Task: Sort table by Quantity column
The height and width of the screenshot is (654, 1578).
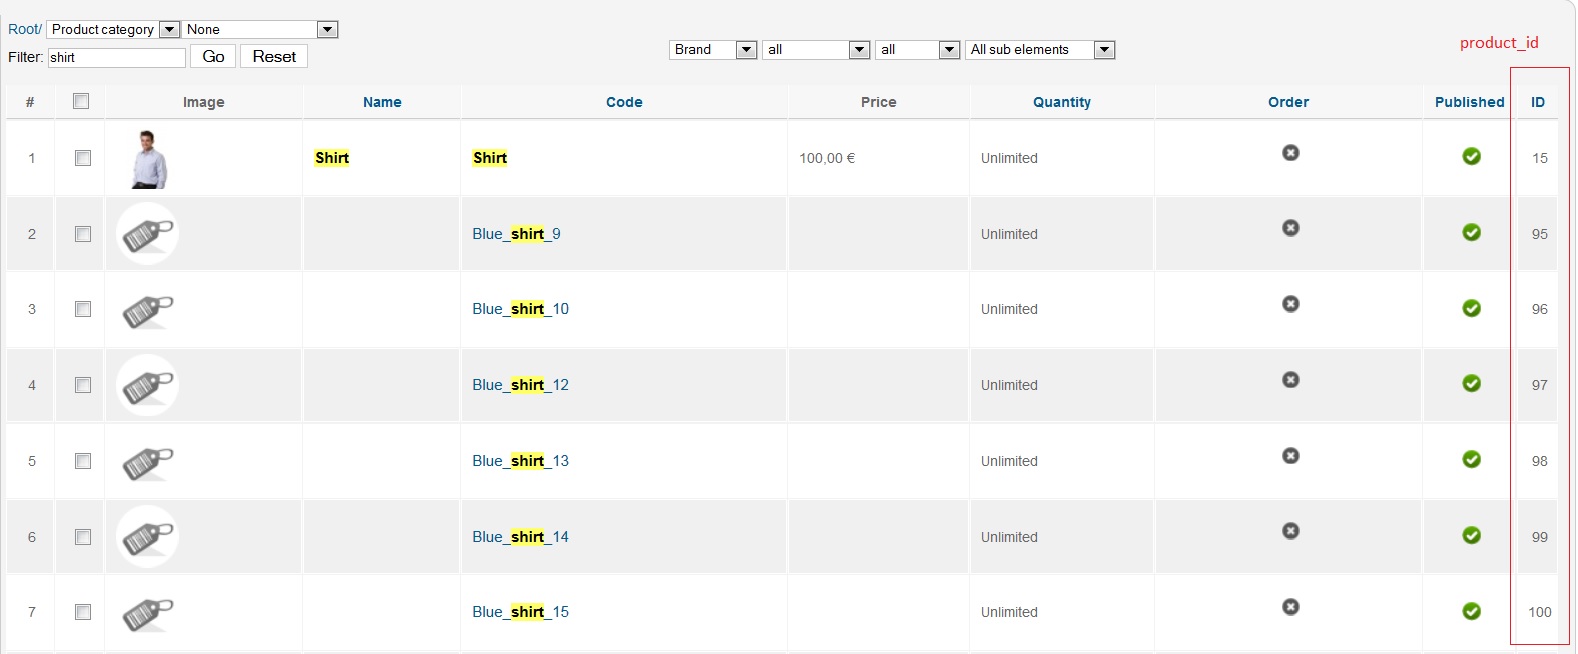Action: pyautogui.click(x=1062, y=102)
